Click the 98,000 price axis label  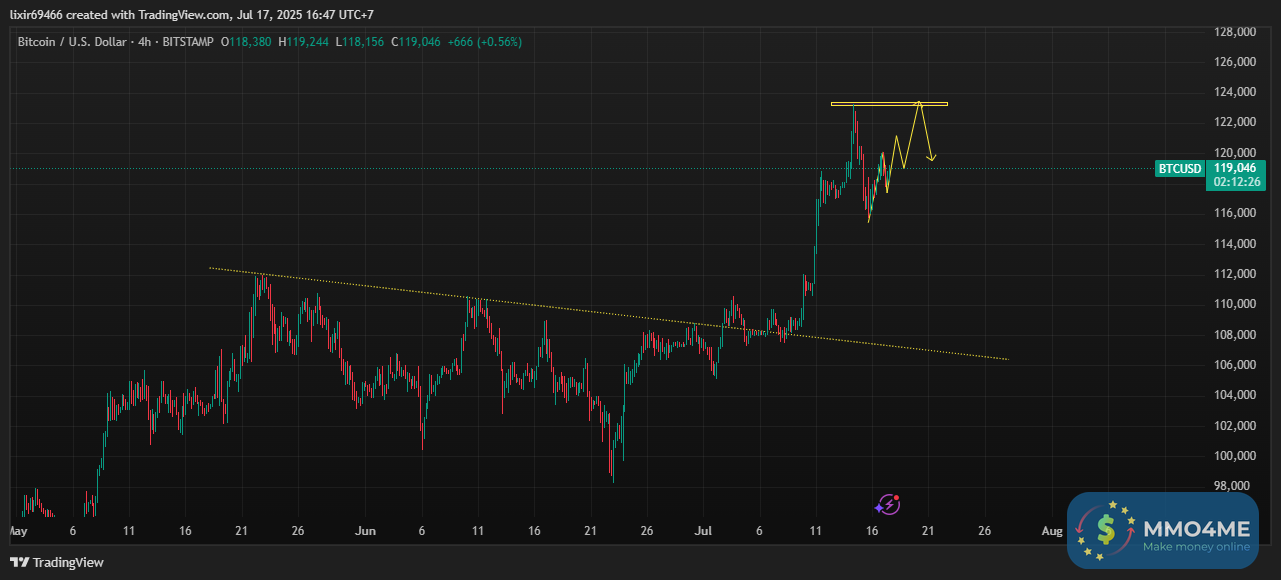tap(1236, 486)
